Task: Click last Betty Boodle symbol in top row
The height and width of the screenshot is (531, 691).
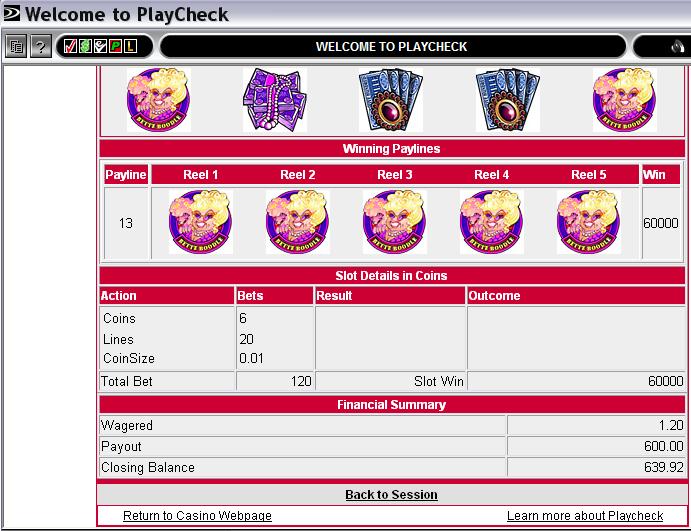Action: coord(624,100)
